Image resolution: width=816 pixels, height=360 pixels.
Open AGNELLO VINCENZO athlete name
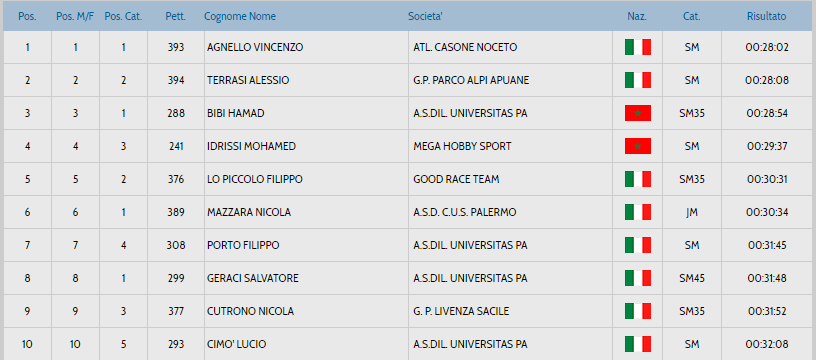tap(255, 47)
